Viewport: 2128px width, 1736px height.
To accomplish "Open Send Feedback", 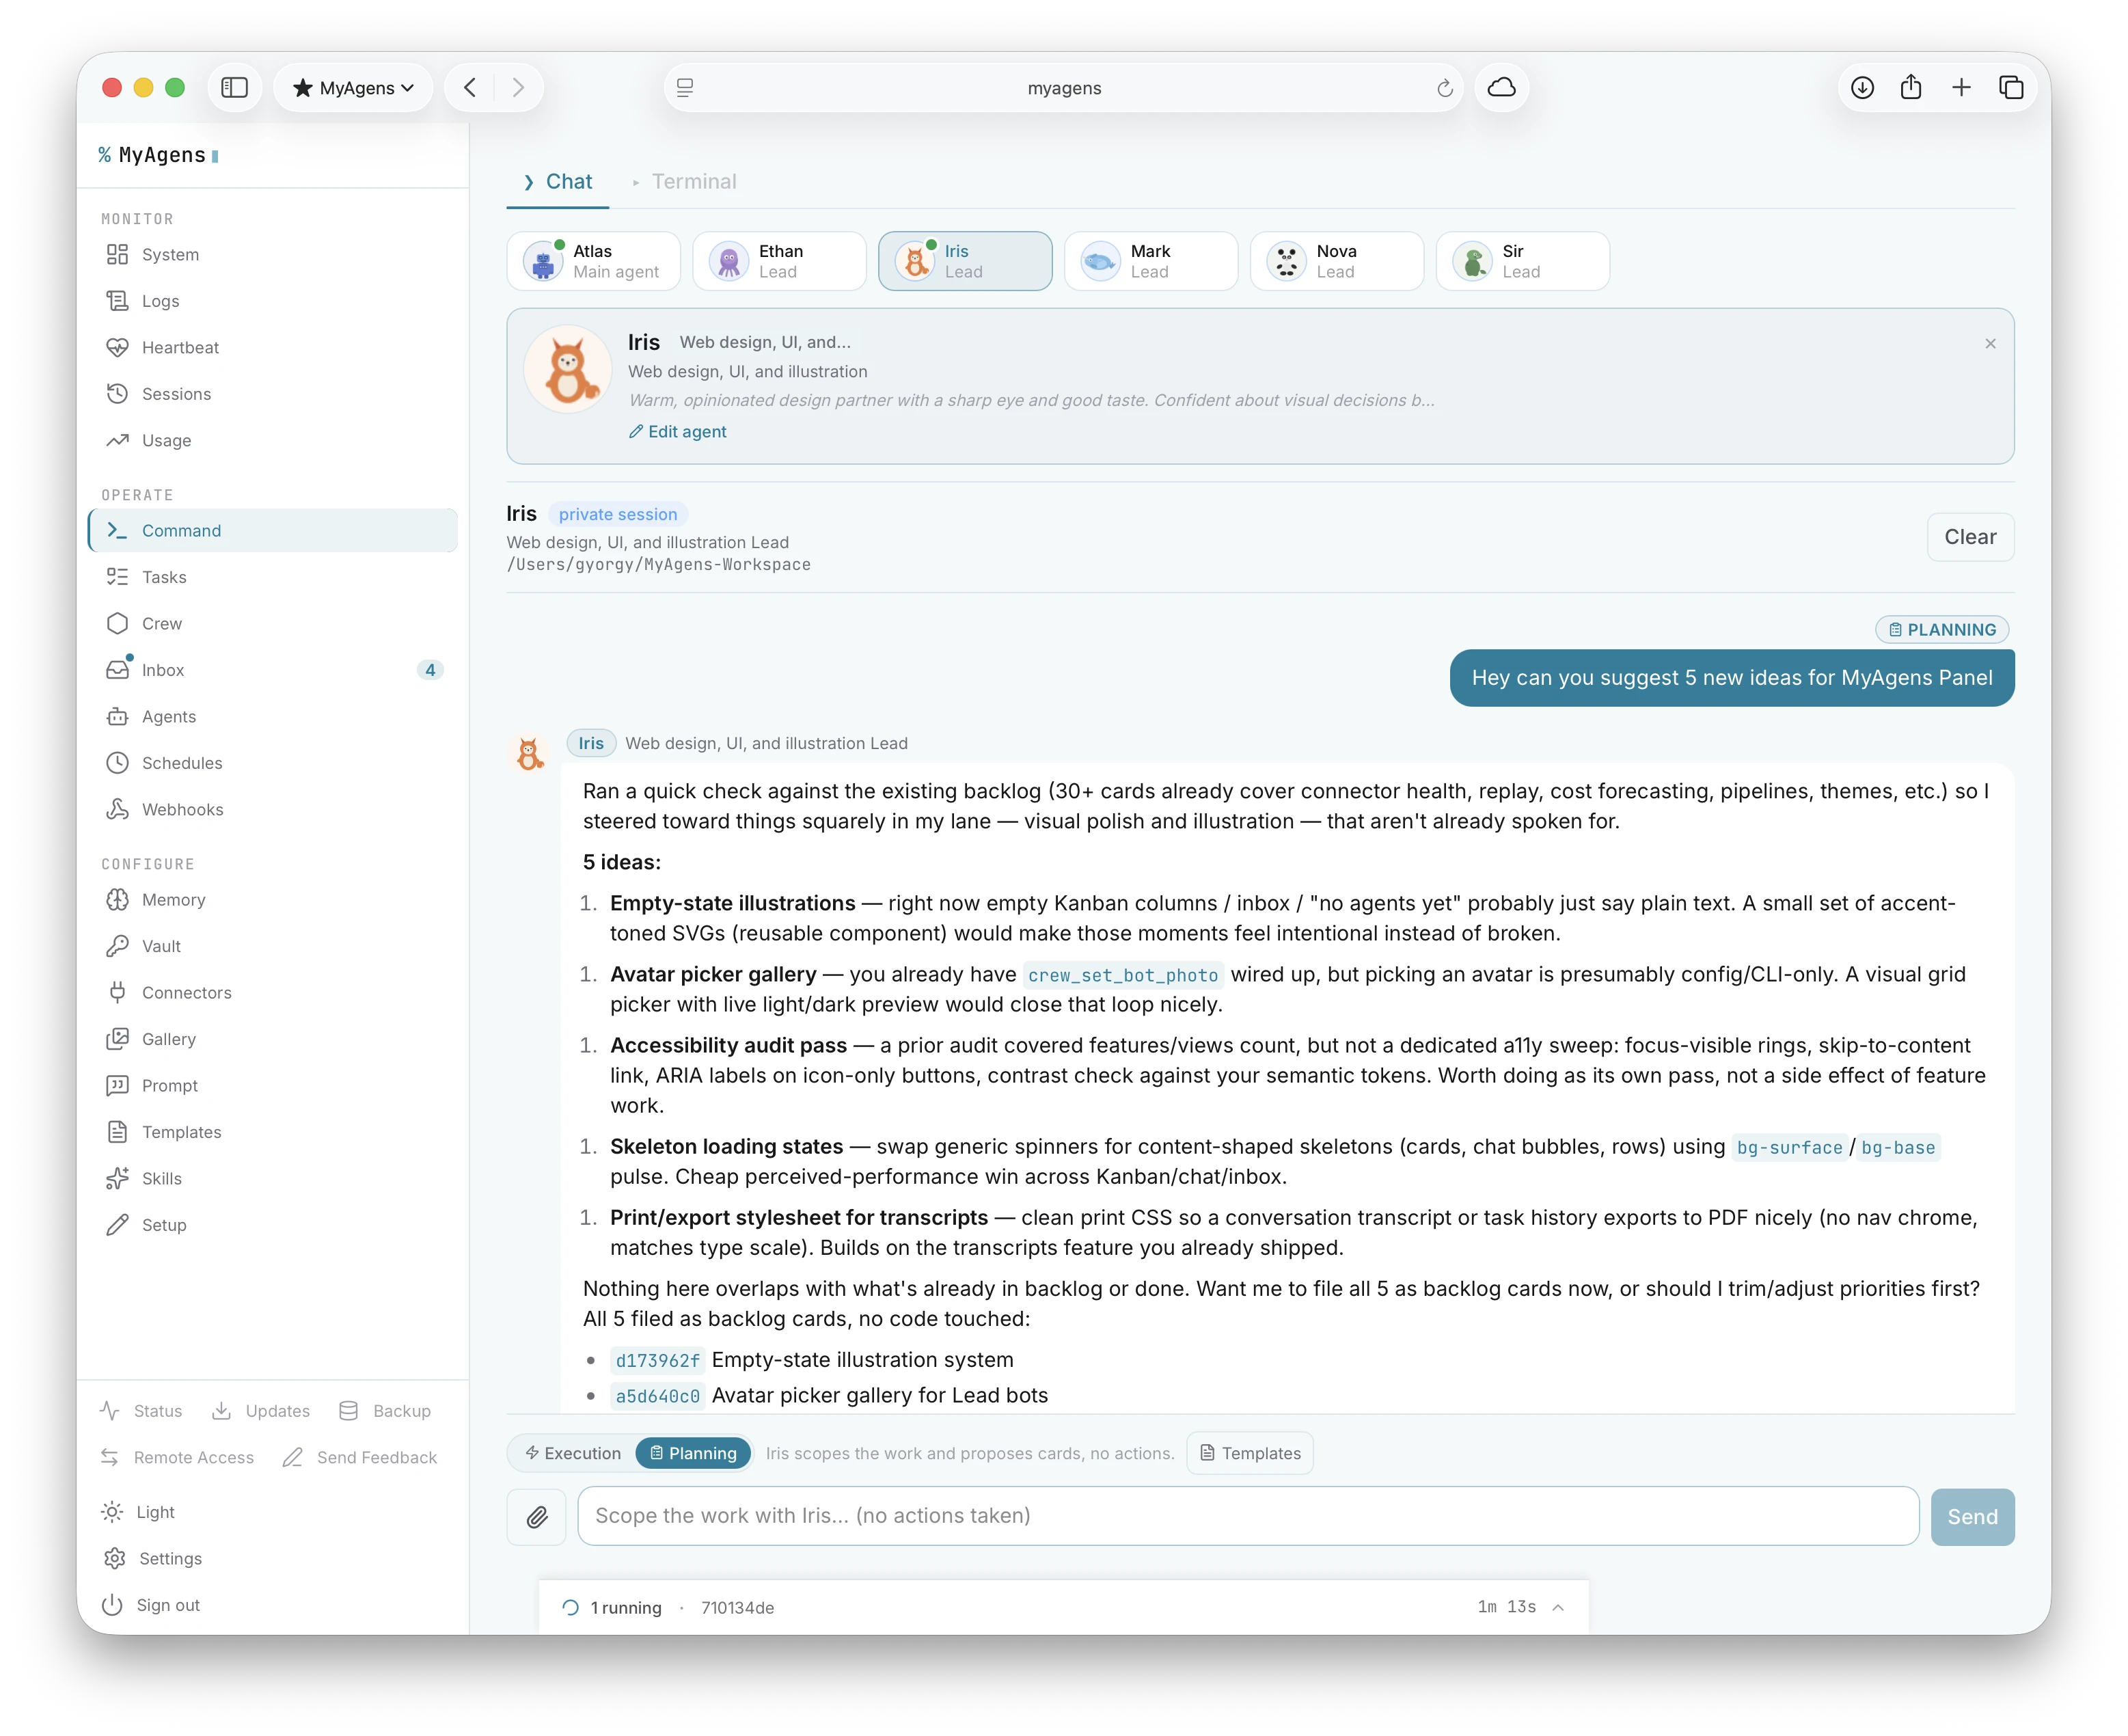I will tap(360, 1458).
